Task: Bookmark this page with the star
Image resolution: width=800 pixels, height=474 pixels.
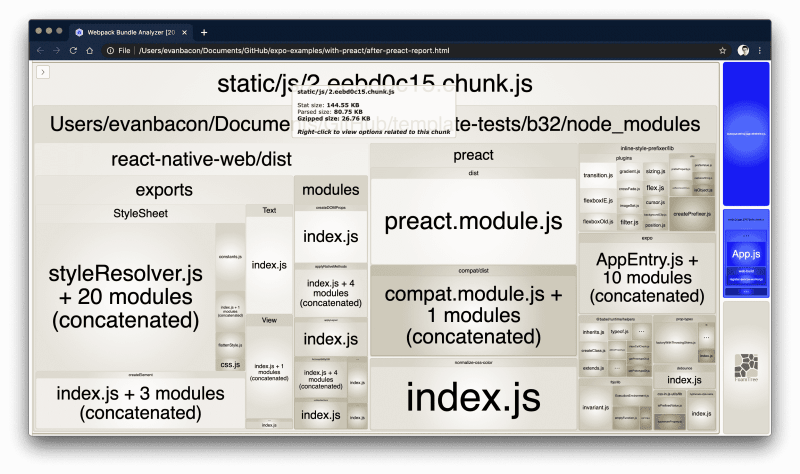Action: [722, 51]
